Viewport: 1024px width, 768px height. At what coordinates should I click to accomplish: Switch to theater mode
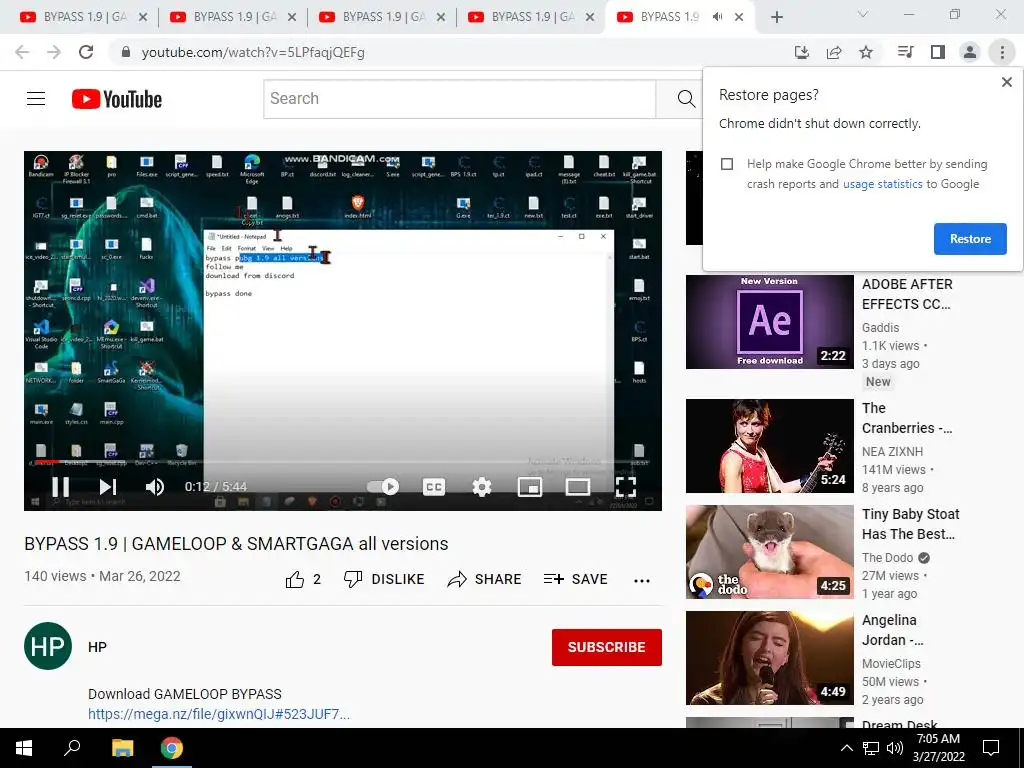coord(578,487)
